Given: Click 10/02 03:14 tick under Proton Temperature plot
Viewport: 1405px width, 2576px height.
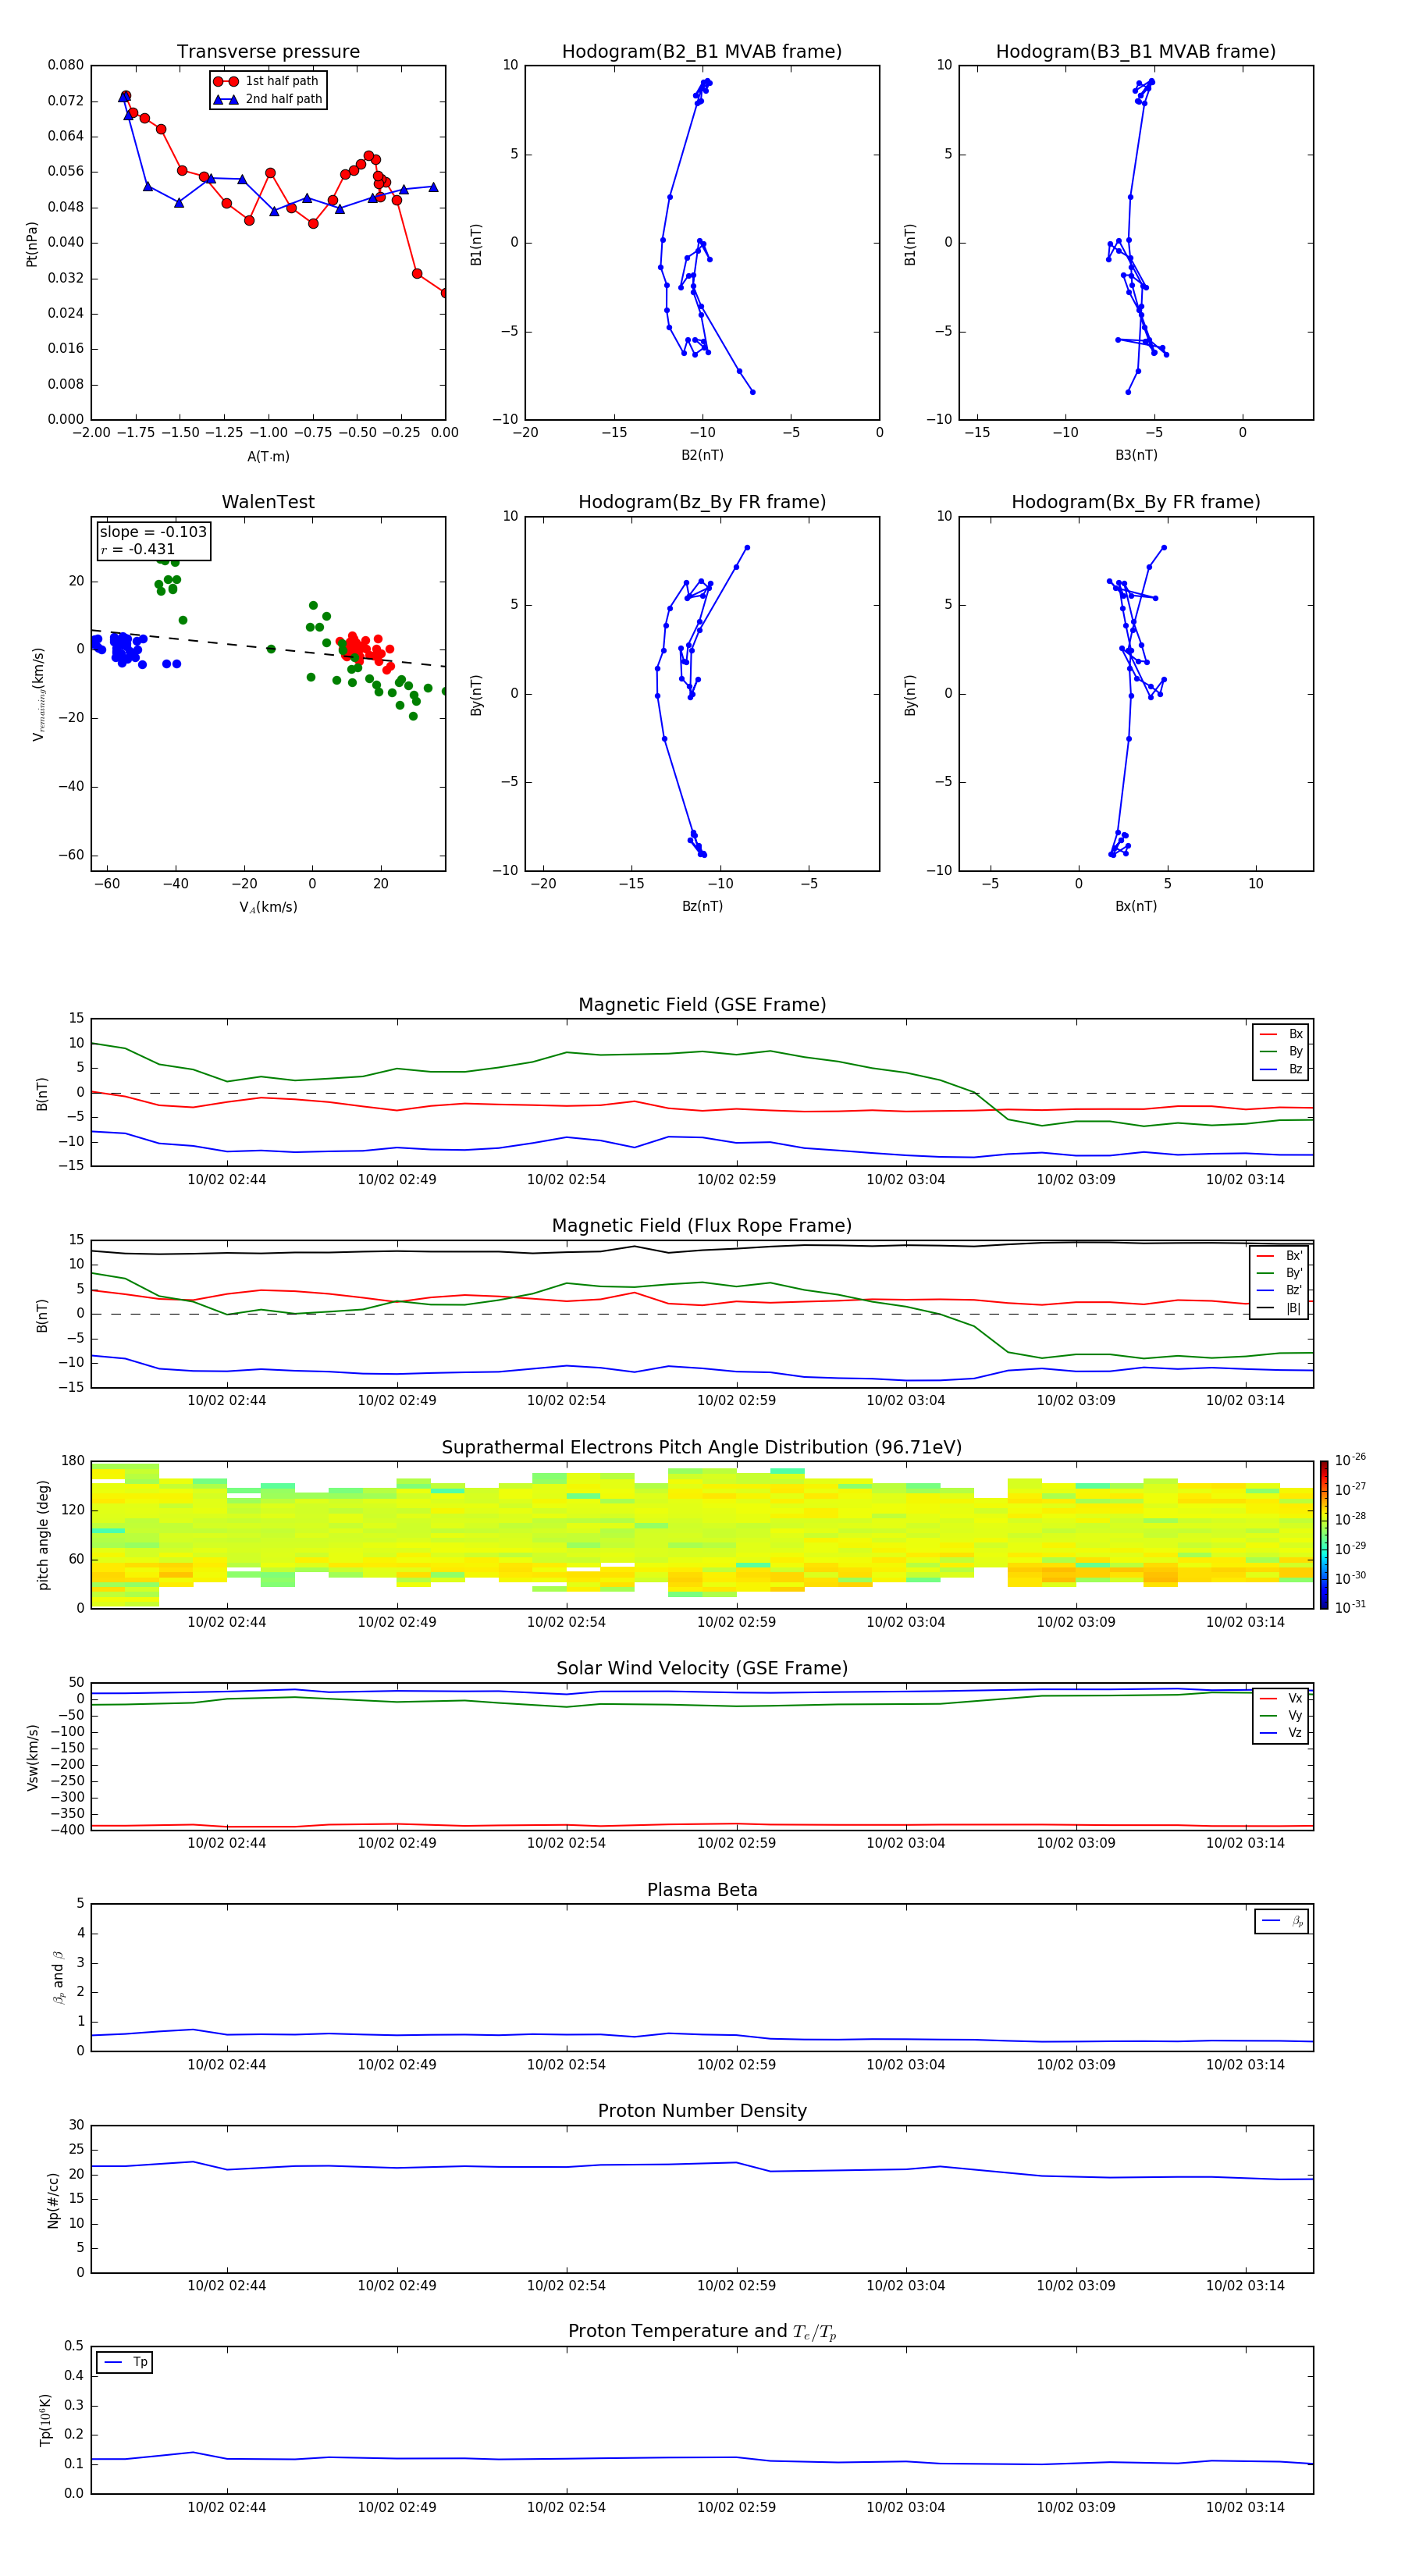Looking at the screenshot, I should coord(1245,2507).
